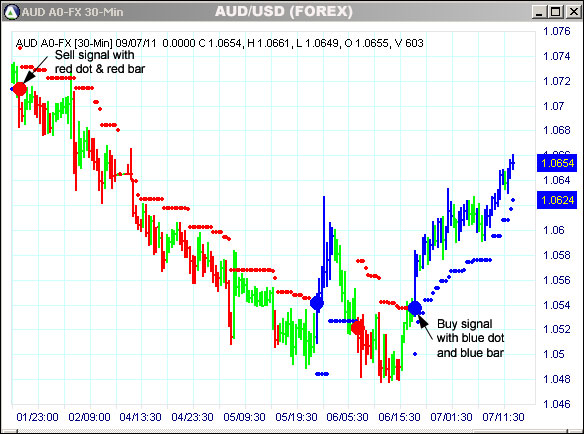Click the tall blue spike bar near 05/19:30
The image size is (584, 434).
[324, 241]
